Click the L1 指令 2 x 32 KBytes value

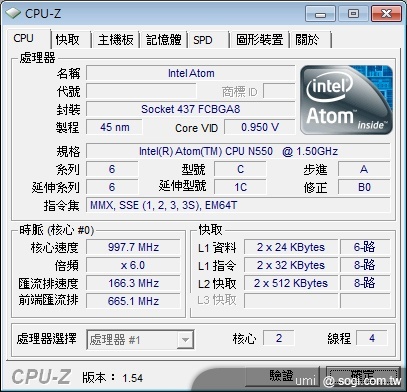tap(291, 265)
